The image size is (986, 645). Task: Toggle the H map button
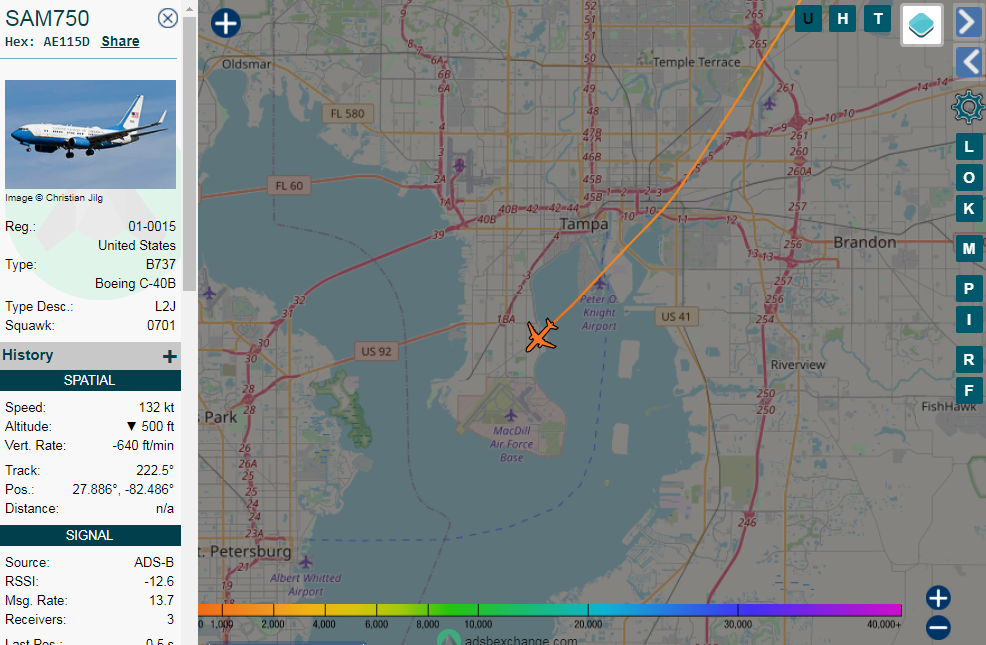(x=843, y=19)
